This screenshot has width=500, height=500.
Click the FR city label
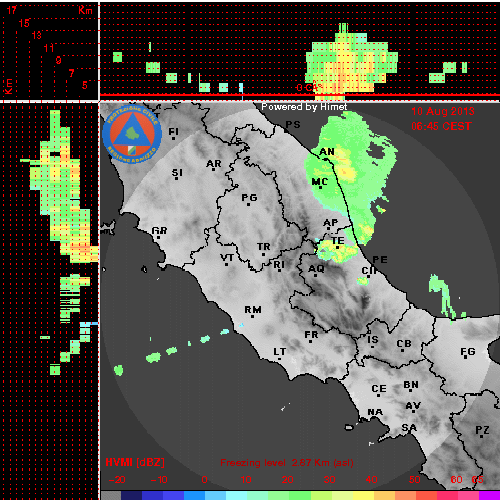[x=311, y=335]
